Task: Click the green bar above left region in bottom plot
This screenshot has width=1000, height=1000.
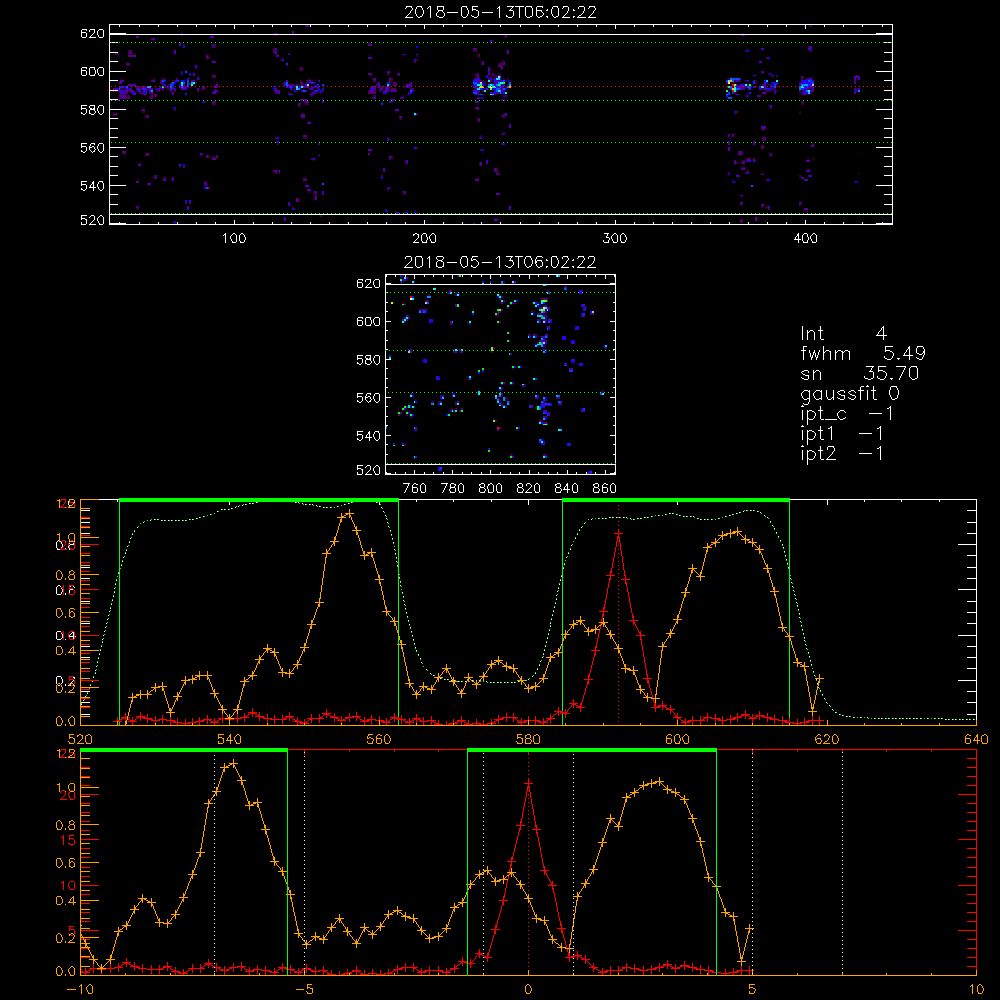Action: pyautogui.click(x=184, y=750)
